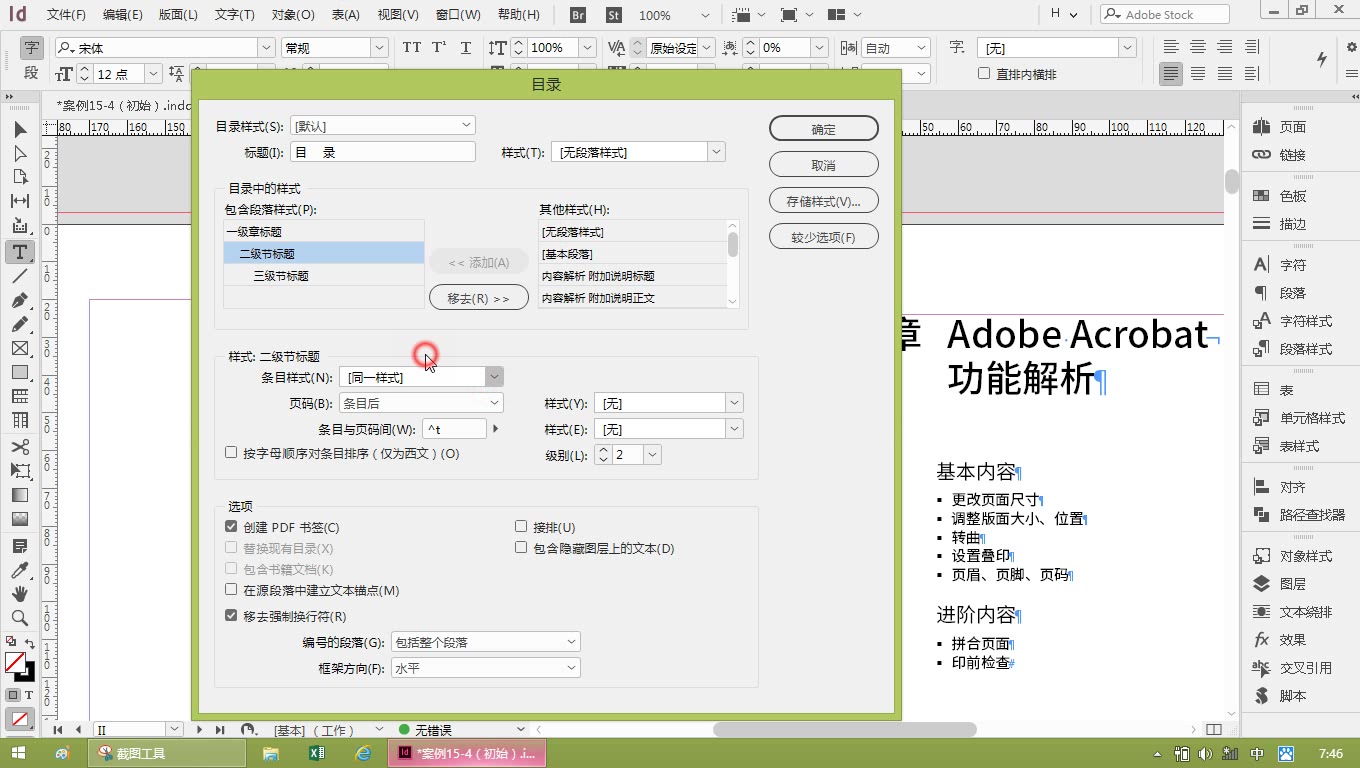The height and width of the screenshot is (768, 1360).
Task: Open the 段落样式 panel
Action: coord(1292,349)
